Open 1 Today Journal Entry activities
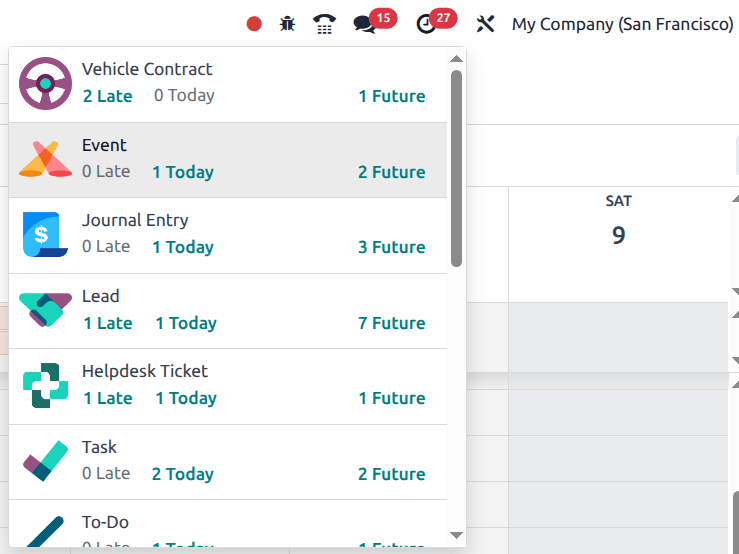The width and height of the screenshot is (739, 554). (183, 247)
